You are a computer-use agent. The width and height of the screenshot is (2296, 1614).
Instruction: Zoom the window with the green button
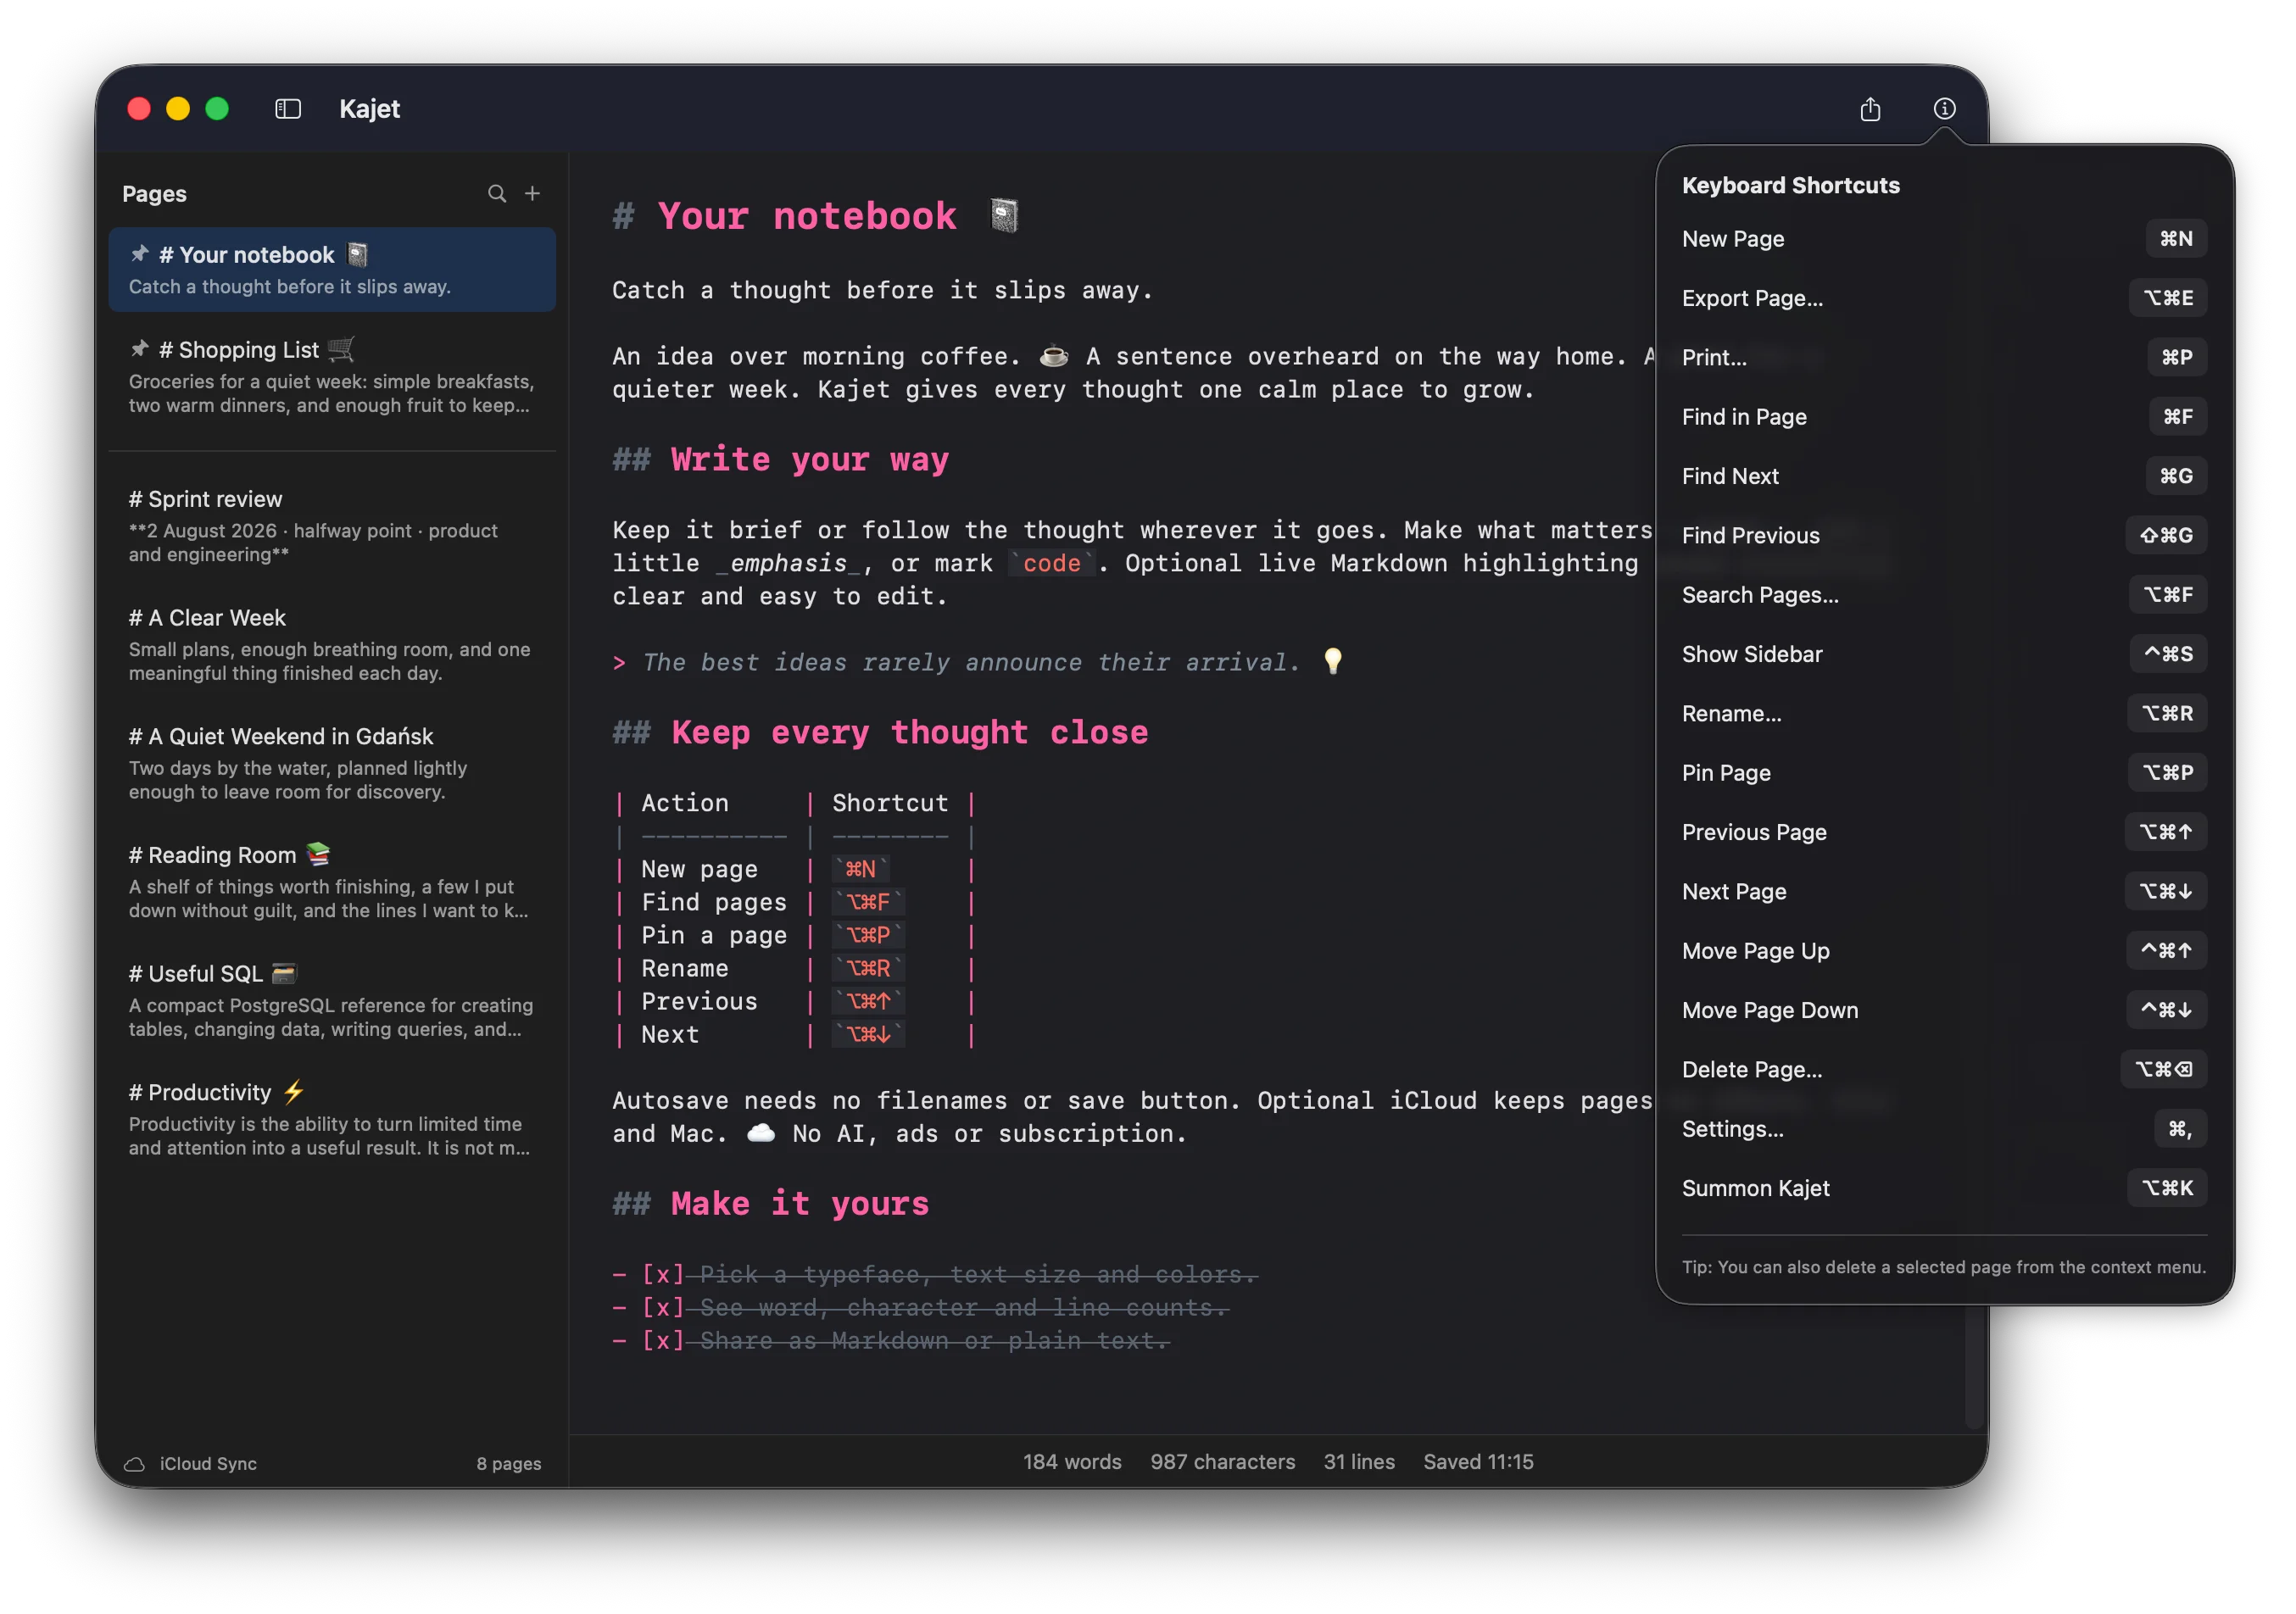[217, 109]
